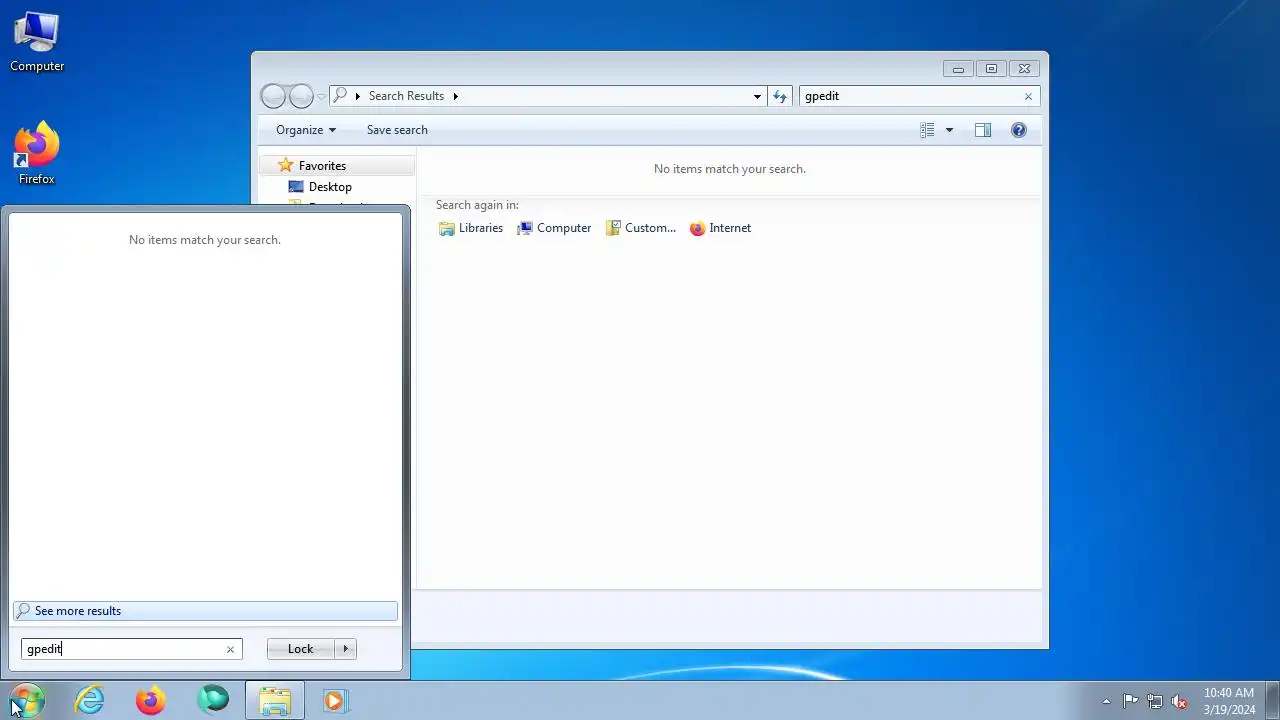Open the shutdown options arrow beside Lock

tap(346, 649)
